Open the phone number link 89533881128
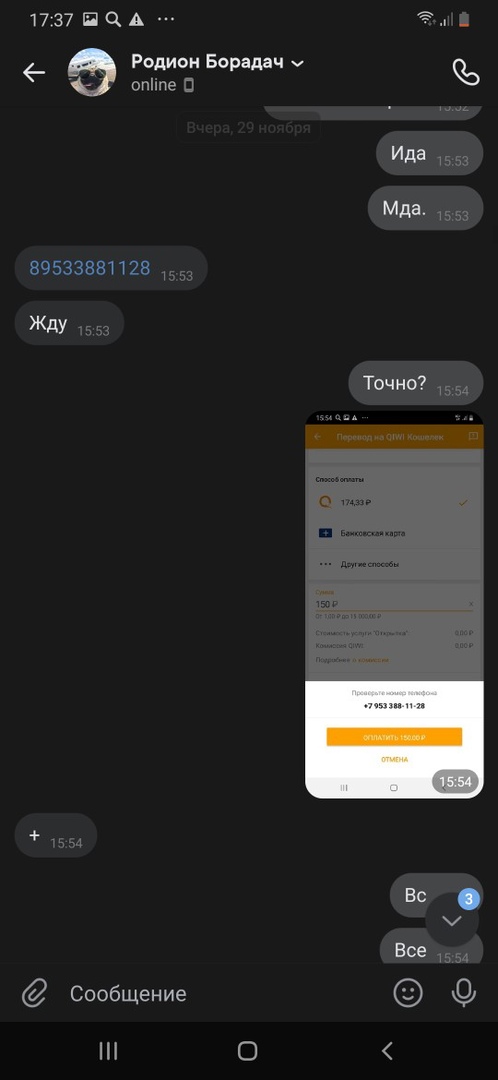 [x=90, y=268]
